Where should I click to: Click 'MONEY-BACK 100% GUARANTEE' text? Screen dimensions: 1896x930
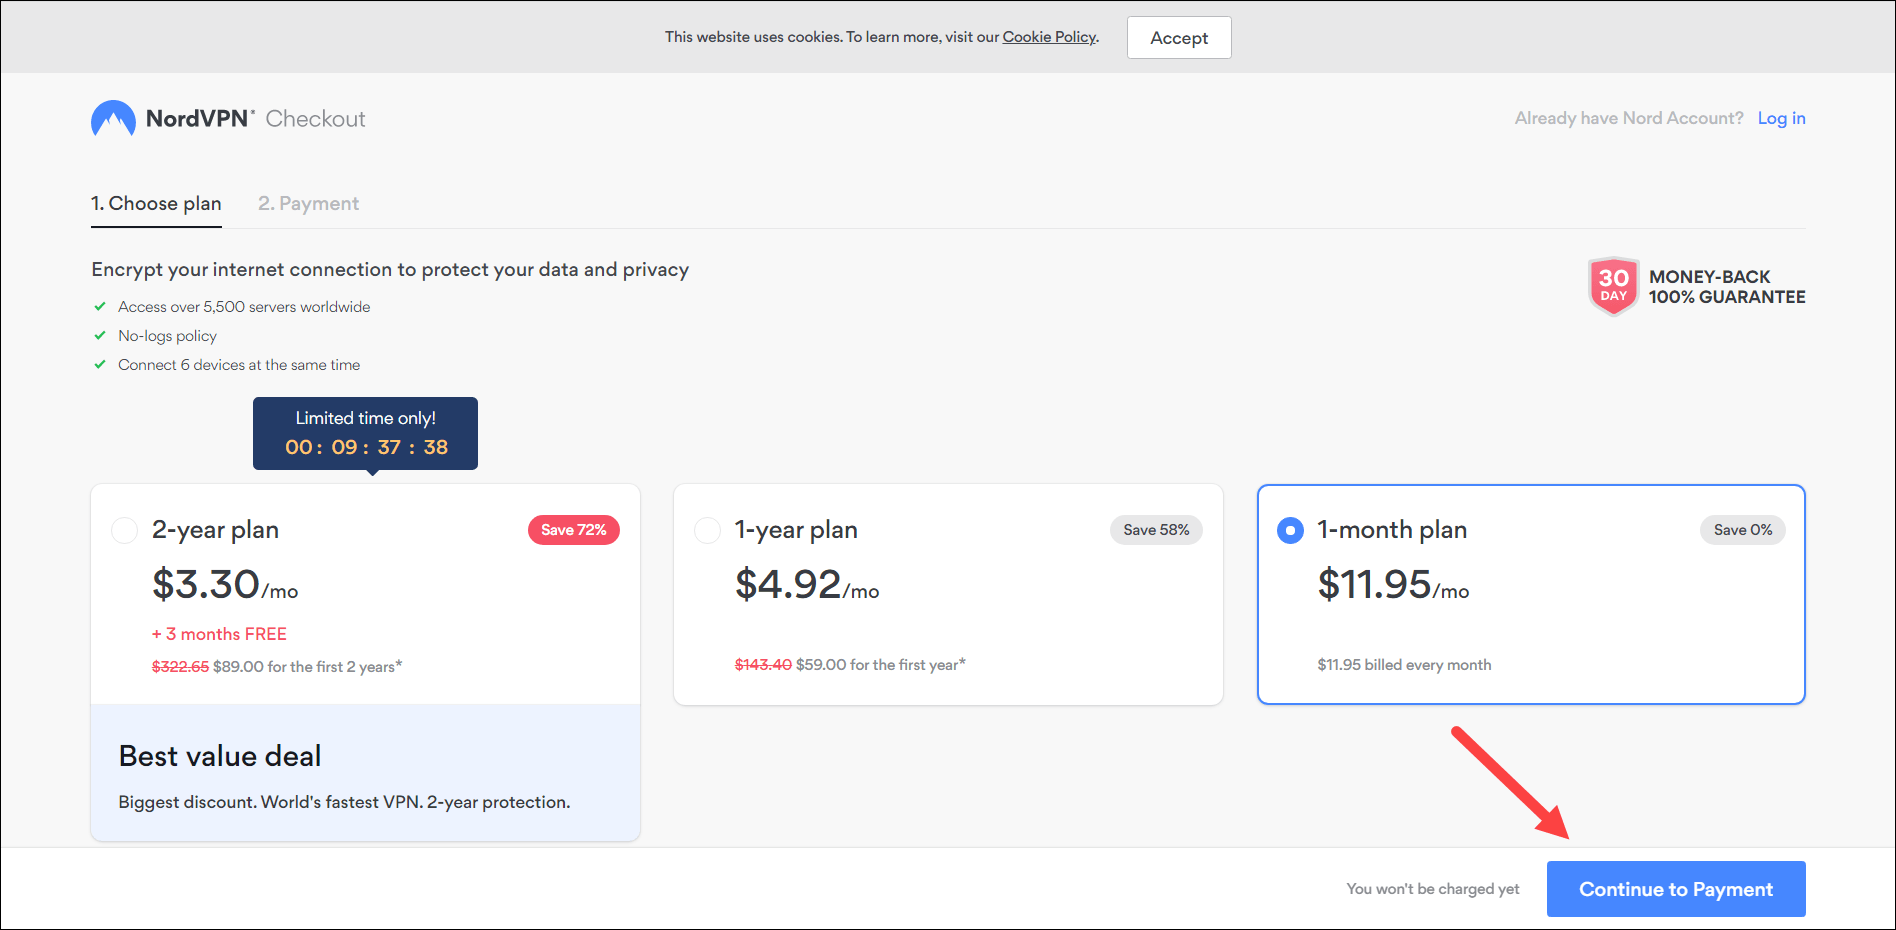1727,287
